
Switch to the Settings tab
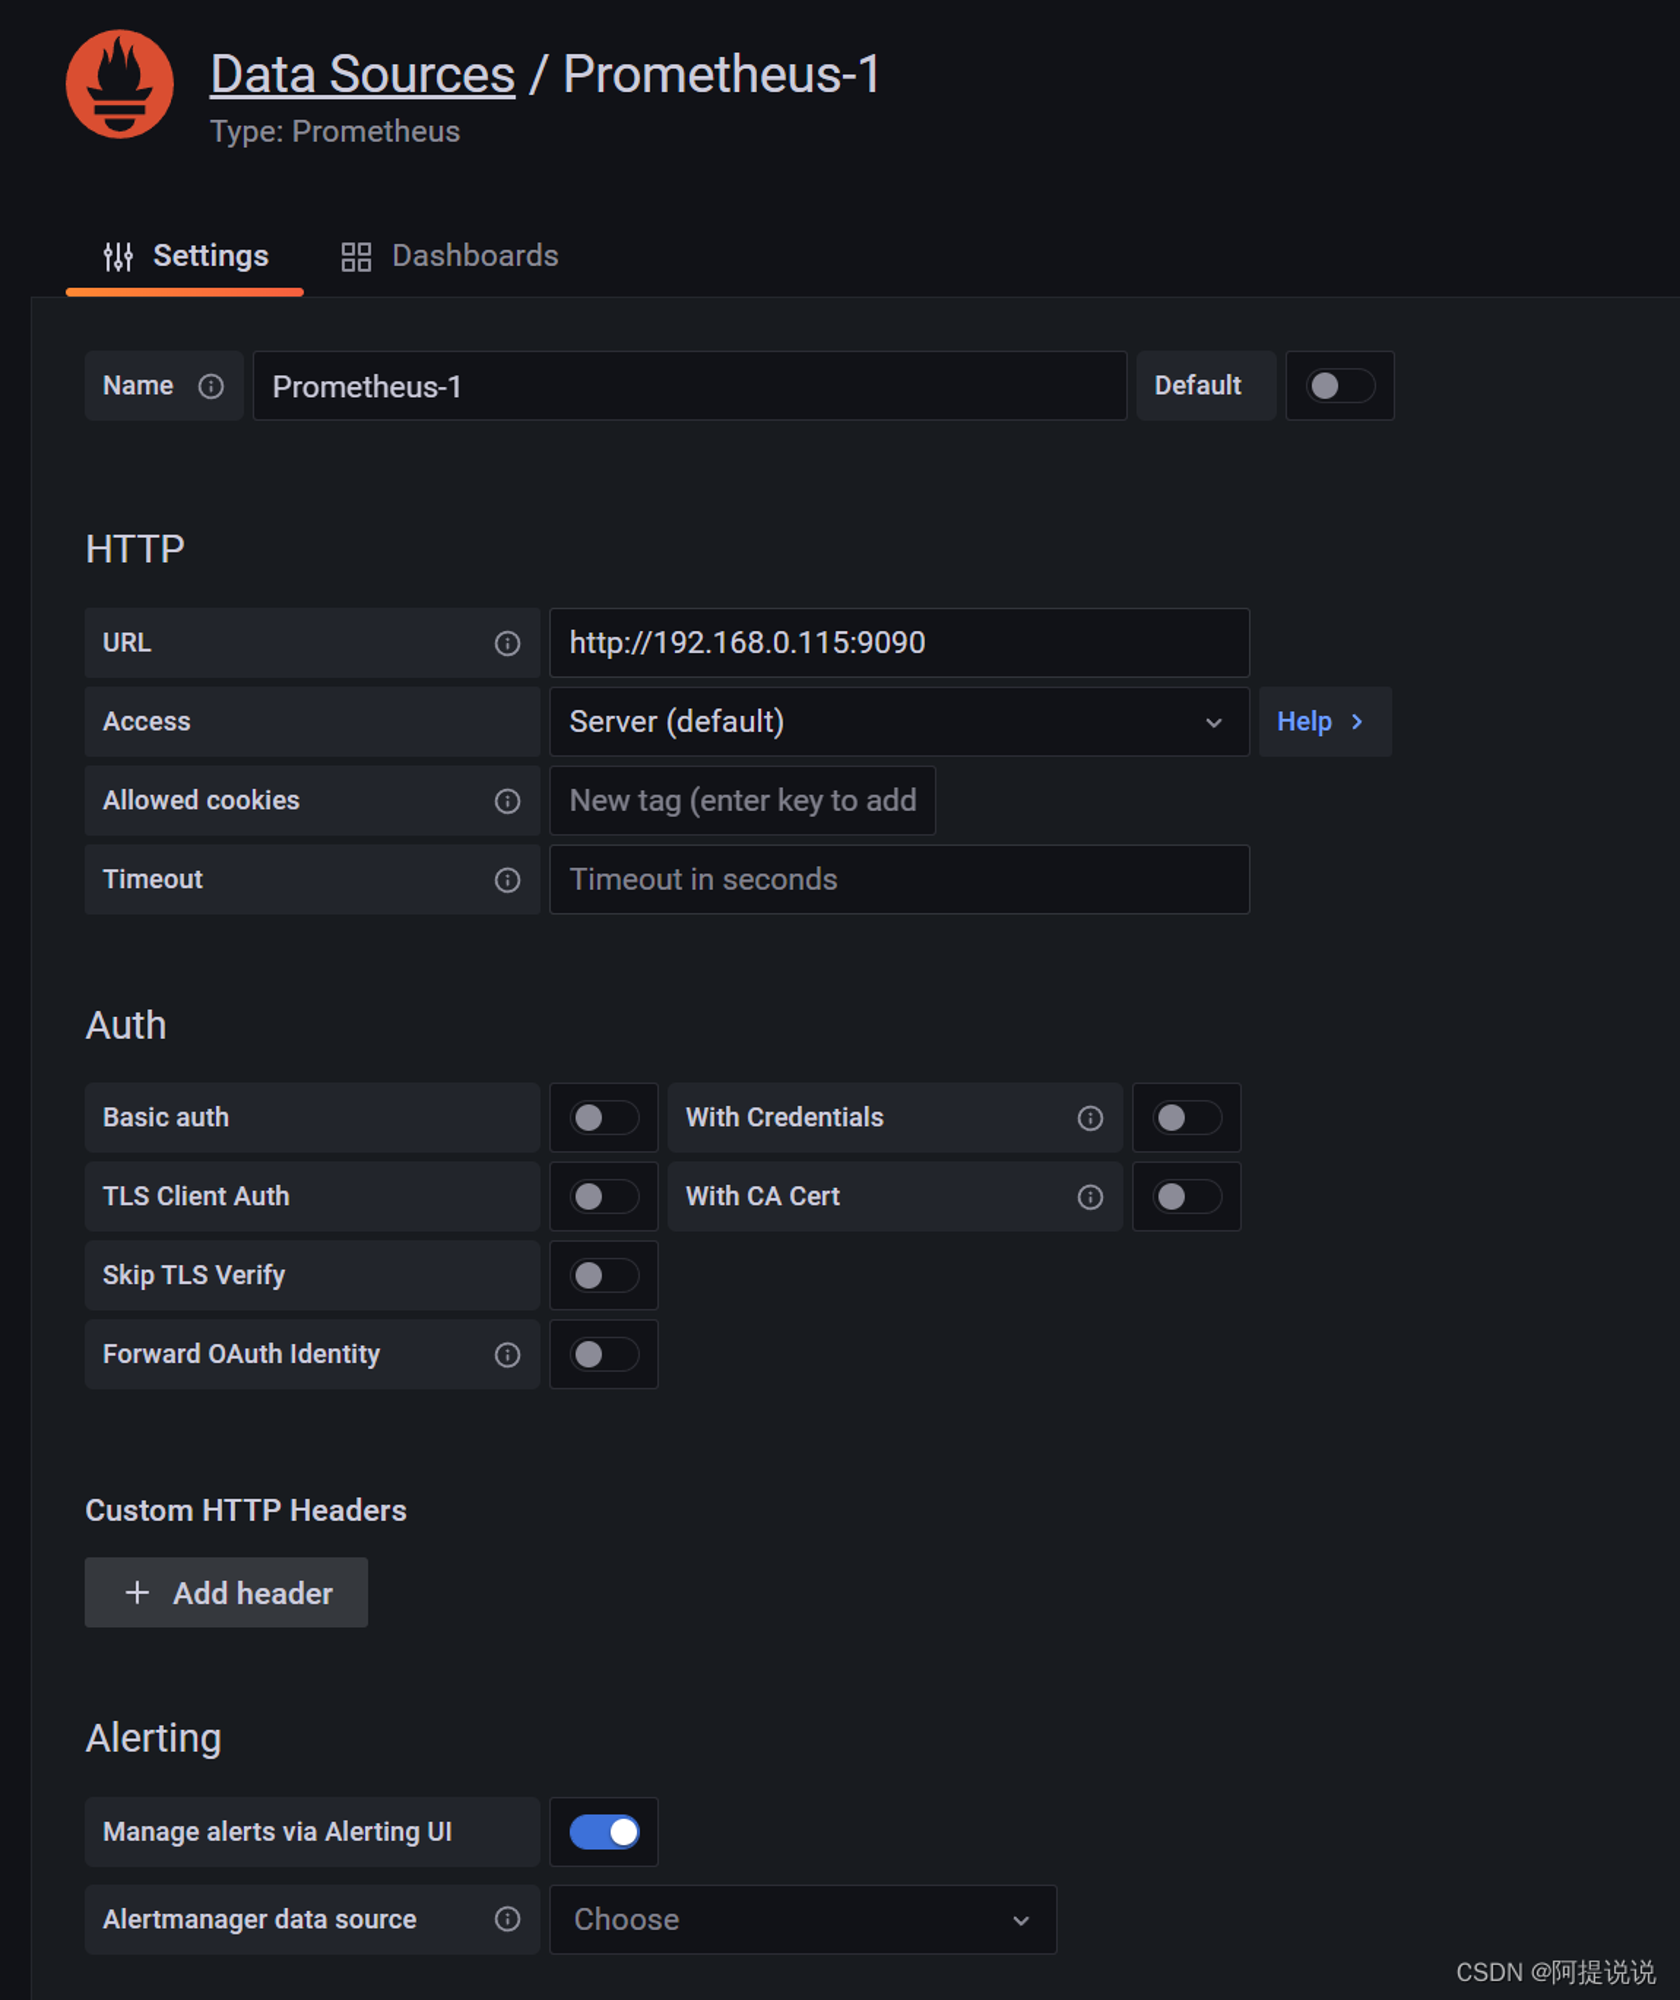tap(185, 257)
